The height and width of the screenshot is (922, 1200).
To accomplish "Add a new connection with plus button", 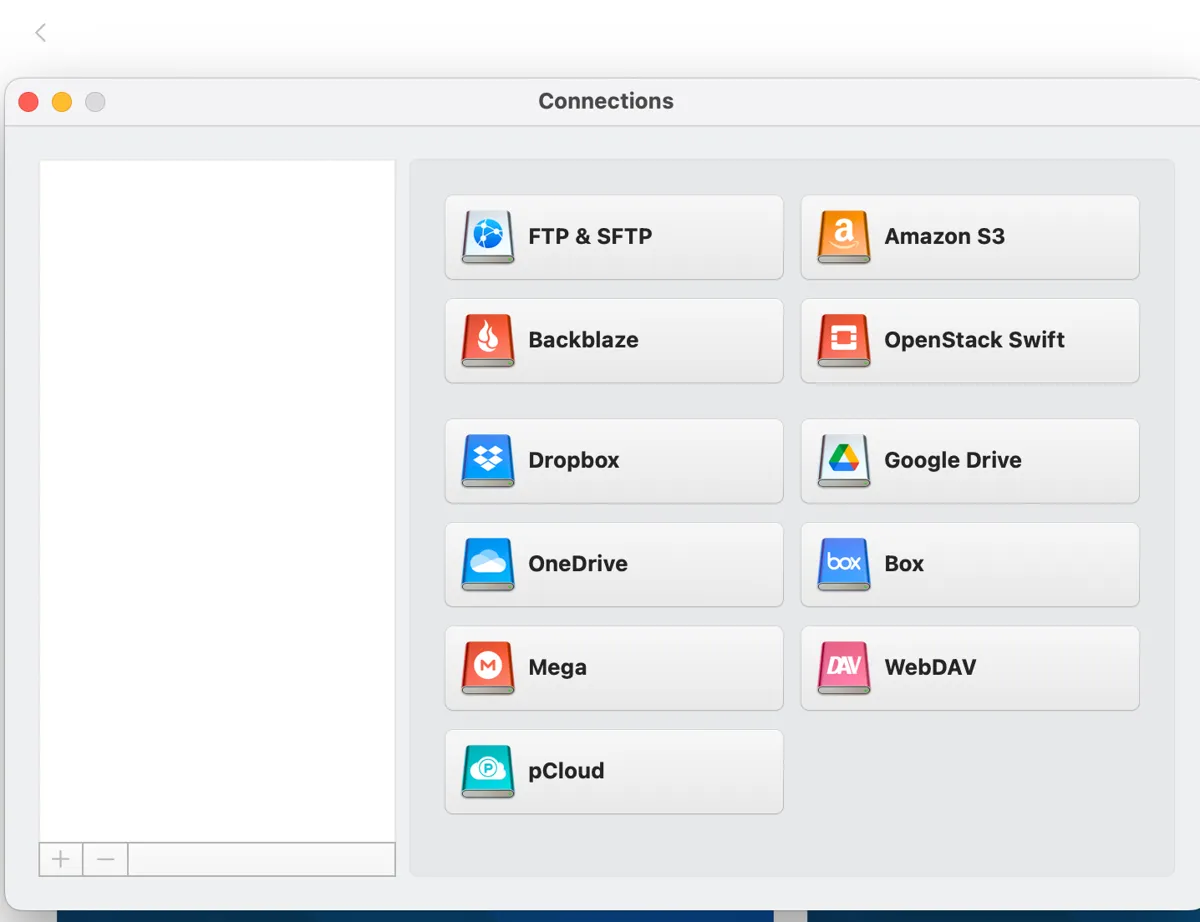I will [x=61, y=859].
